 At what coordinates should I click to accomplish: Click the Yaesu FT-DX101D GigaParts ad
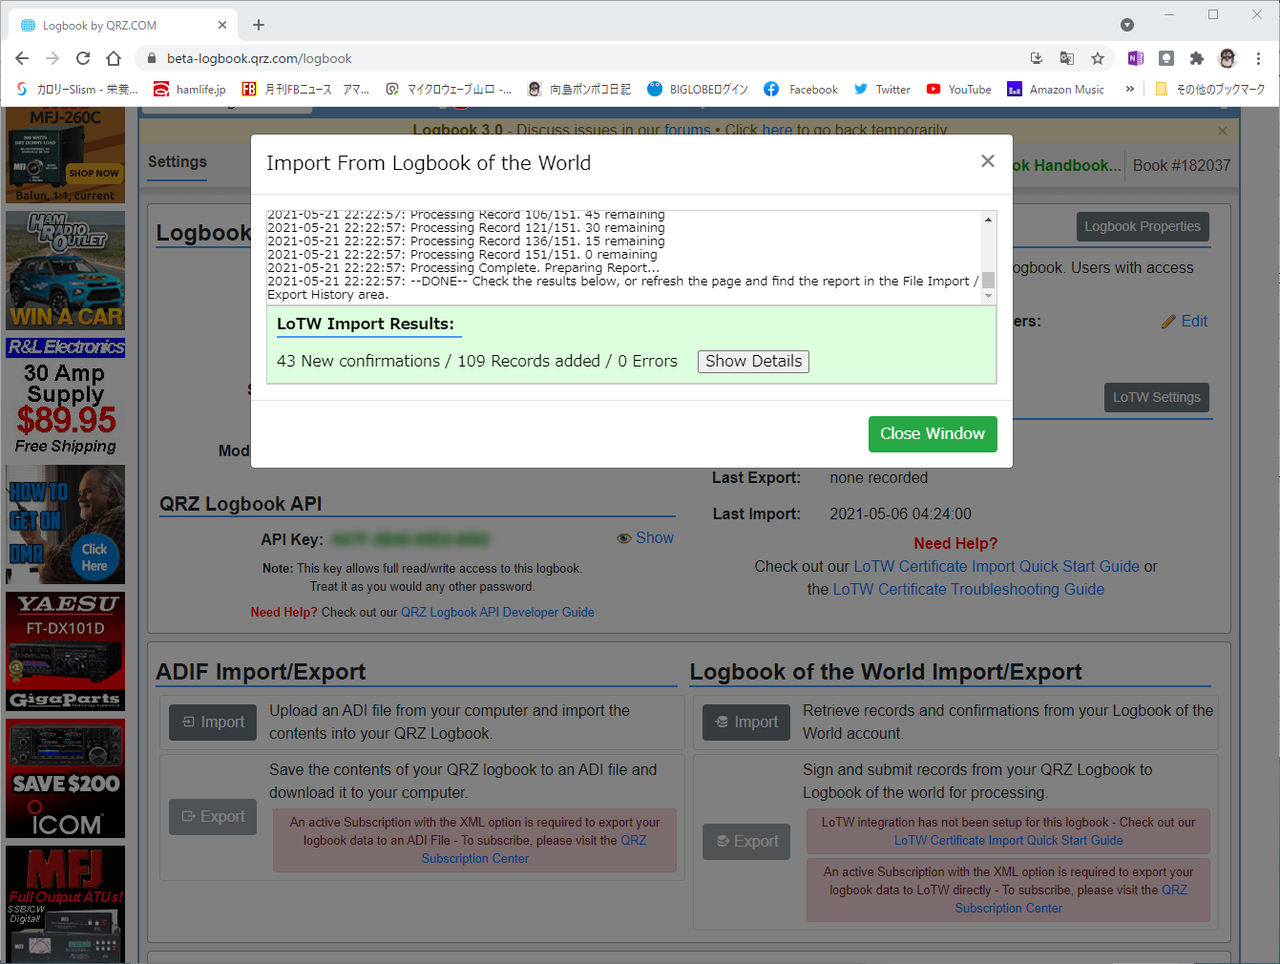(x=66, y=651)
